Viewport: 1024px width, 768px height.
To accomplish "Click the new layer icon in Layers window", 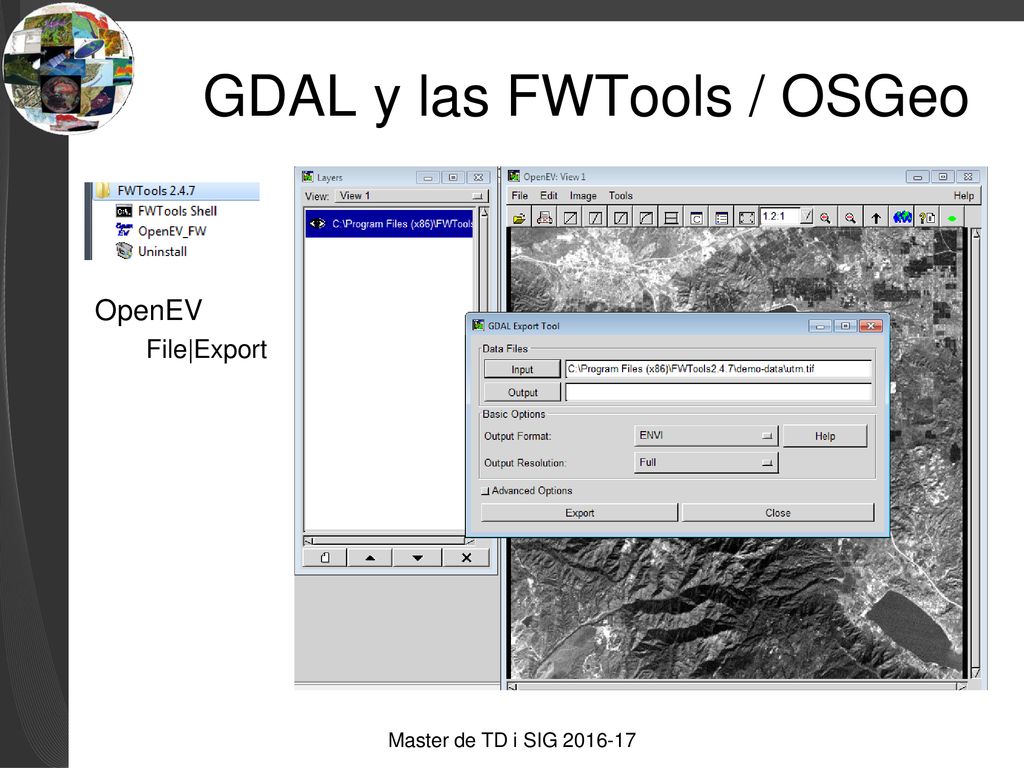I will [x=325, y=558].
